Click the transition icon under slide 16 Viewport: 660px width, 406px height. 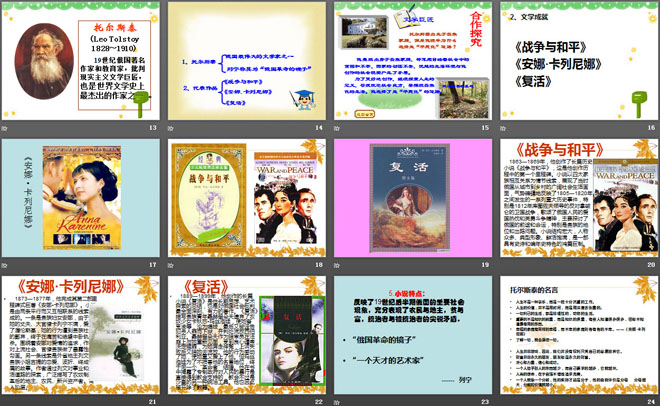tap(503, 128)
